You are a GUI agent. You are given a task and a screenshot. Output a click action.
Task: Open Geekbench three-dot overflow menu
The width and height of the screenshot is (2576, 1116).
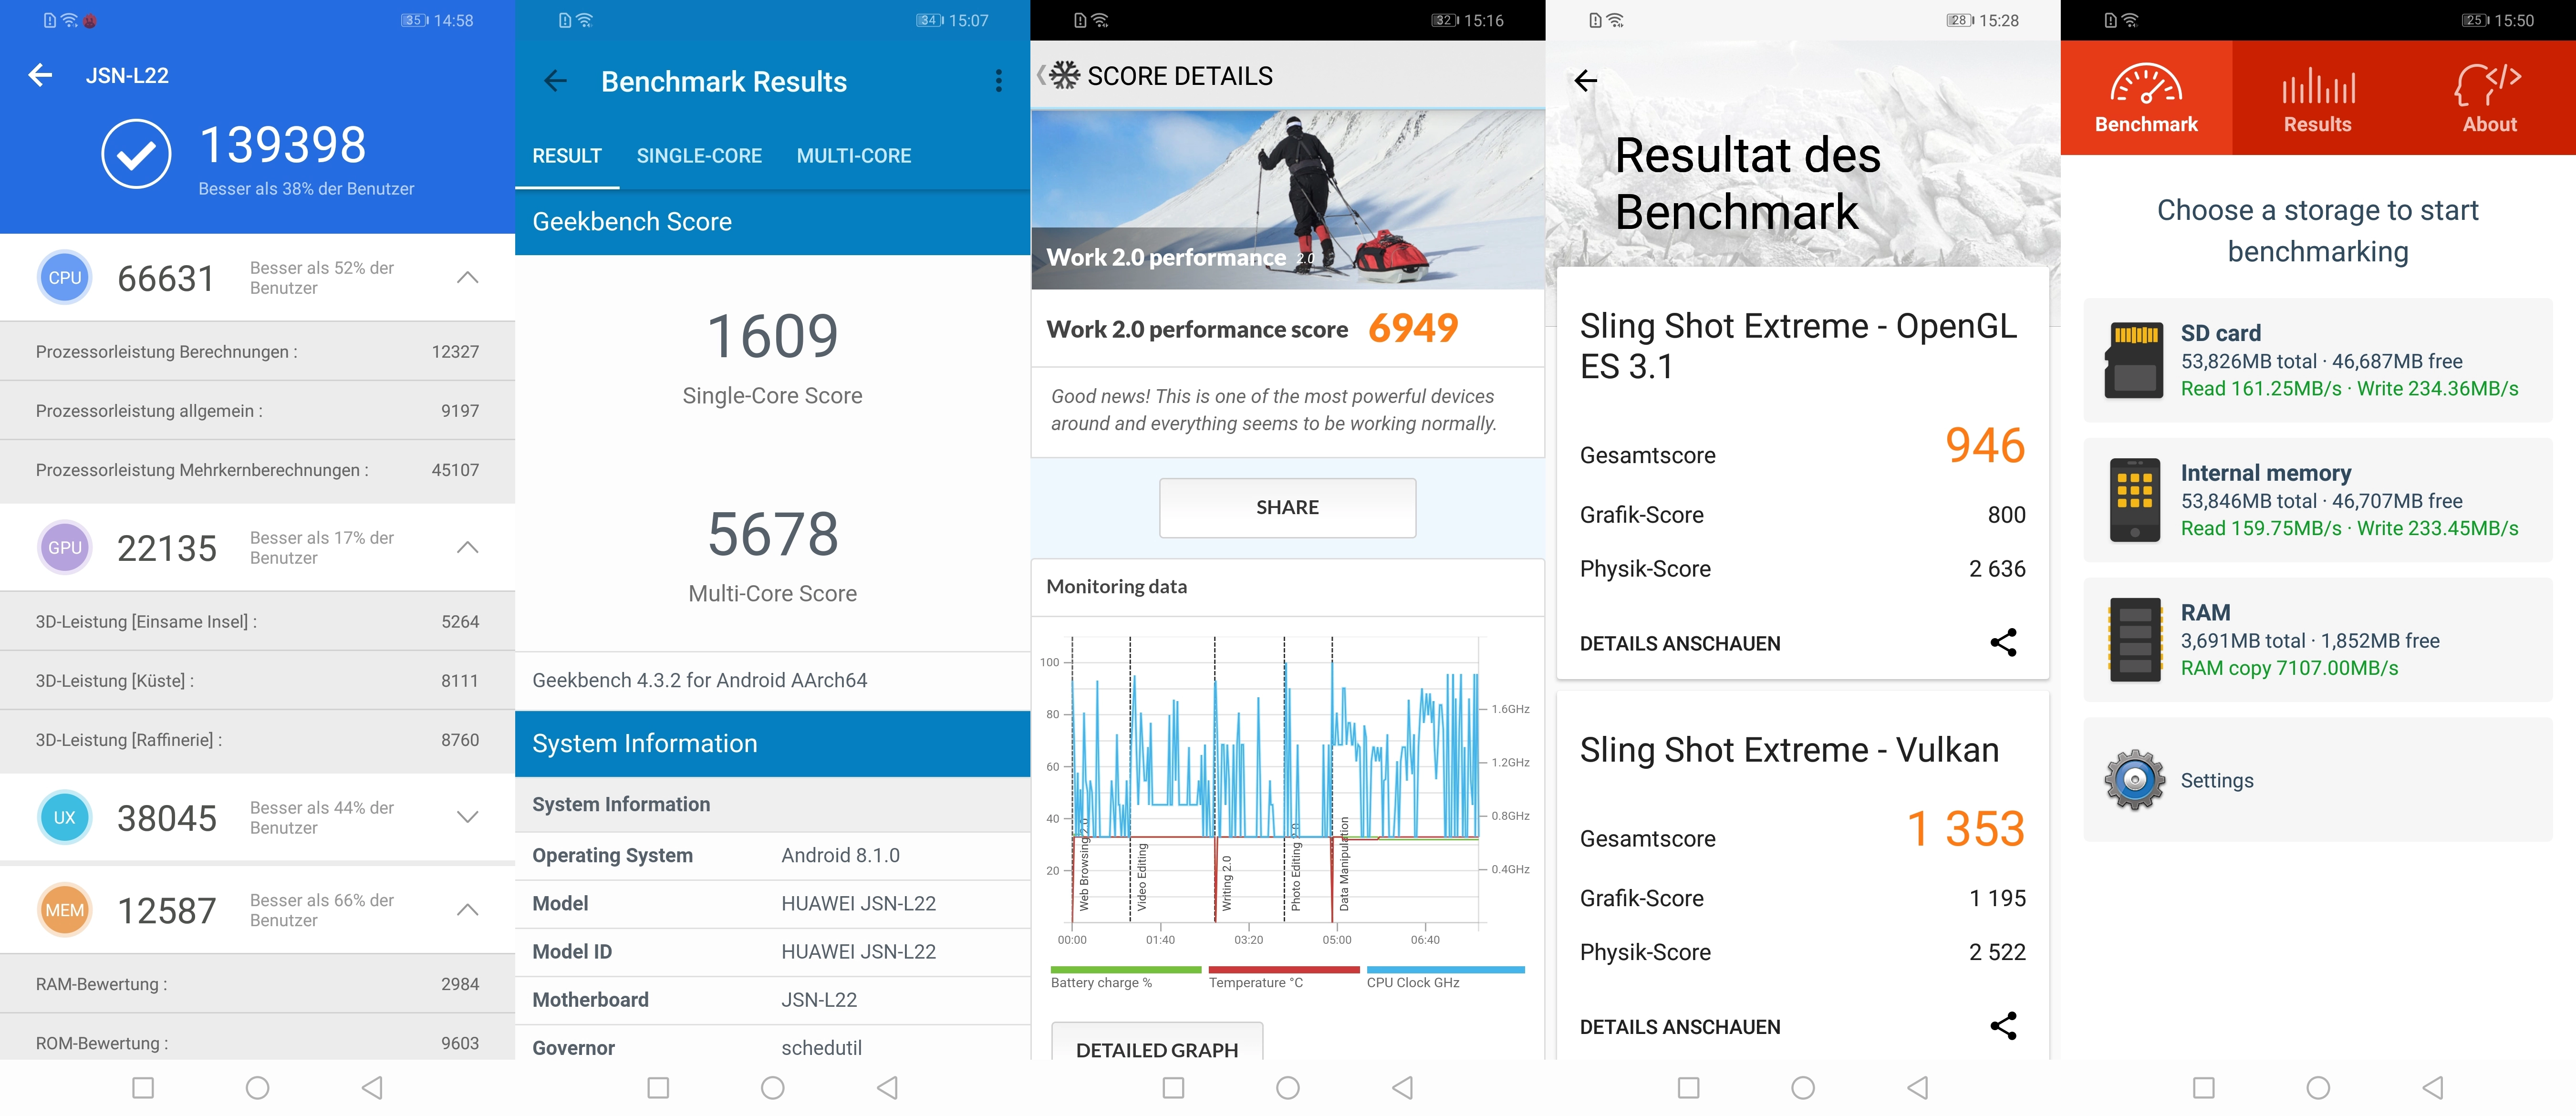[998, 81]
